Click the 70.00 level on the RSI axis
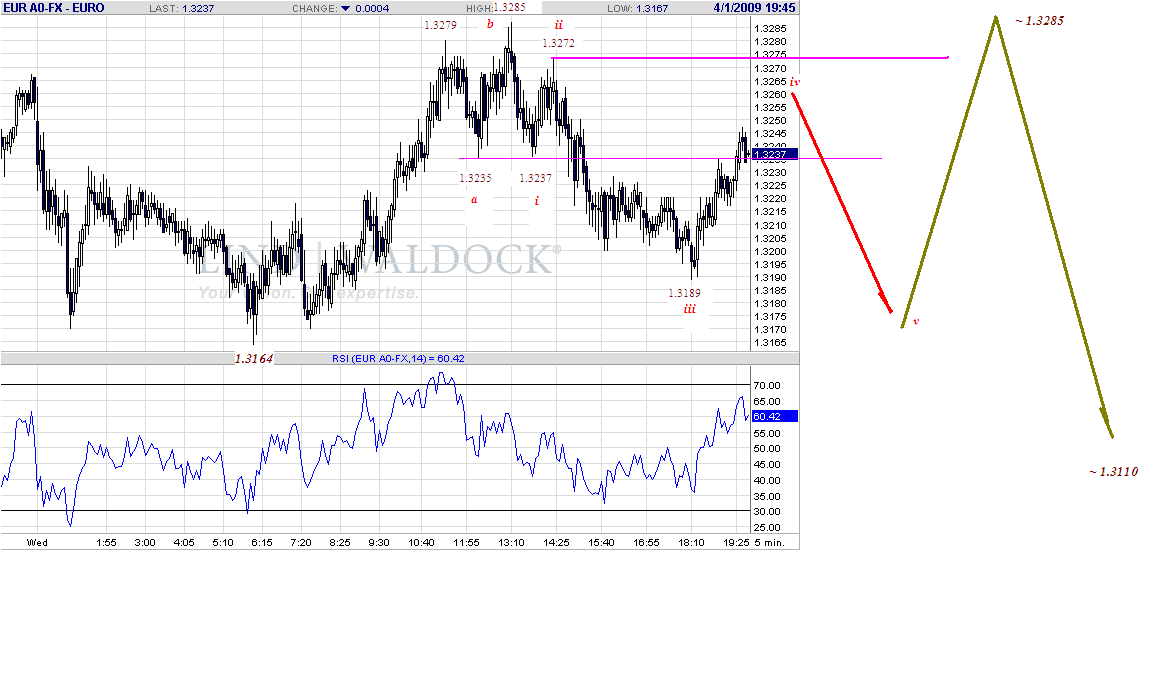The width and height of the screenshot is (1149, 681). point(767,386)
